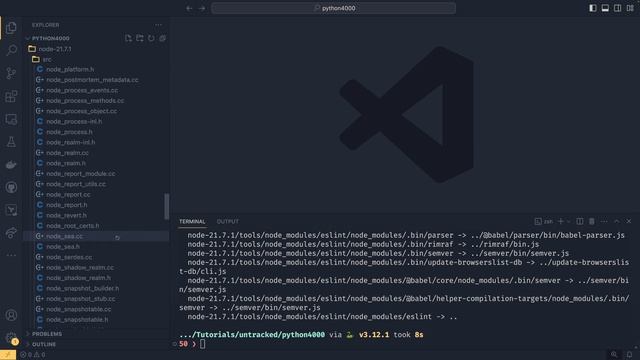Open the Docker view

pos(11,164)
